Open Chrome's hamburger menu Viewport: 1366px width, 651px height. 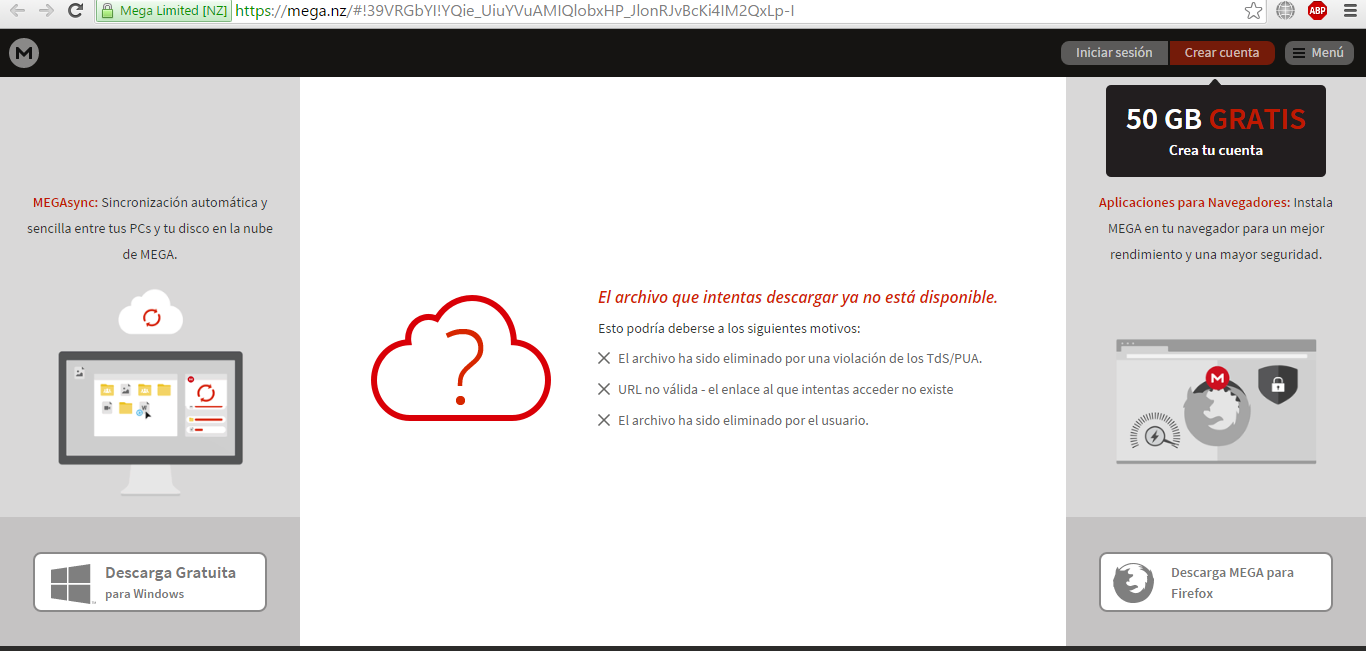1348,11
